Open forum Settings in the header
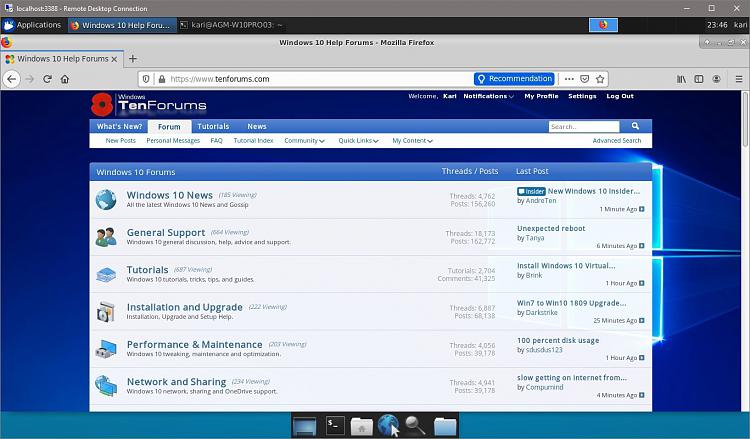This screenshot has width=750, height=439. pyautogui.click(x=582, y=96)
